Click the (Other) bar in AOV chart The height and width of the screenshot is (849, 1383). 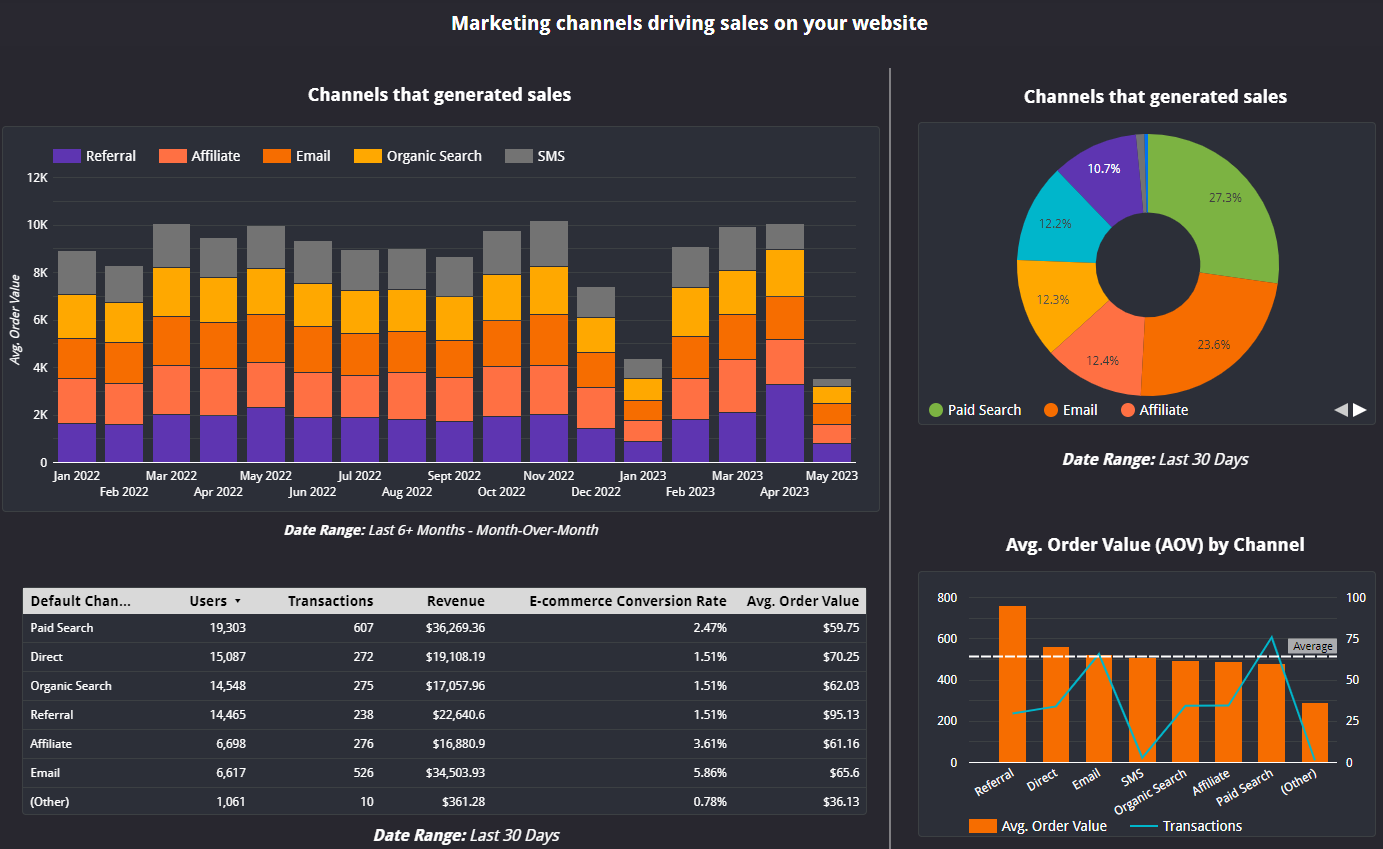1315,733
